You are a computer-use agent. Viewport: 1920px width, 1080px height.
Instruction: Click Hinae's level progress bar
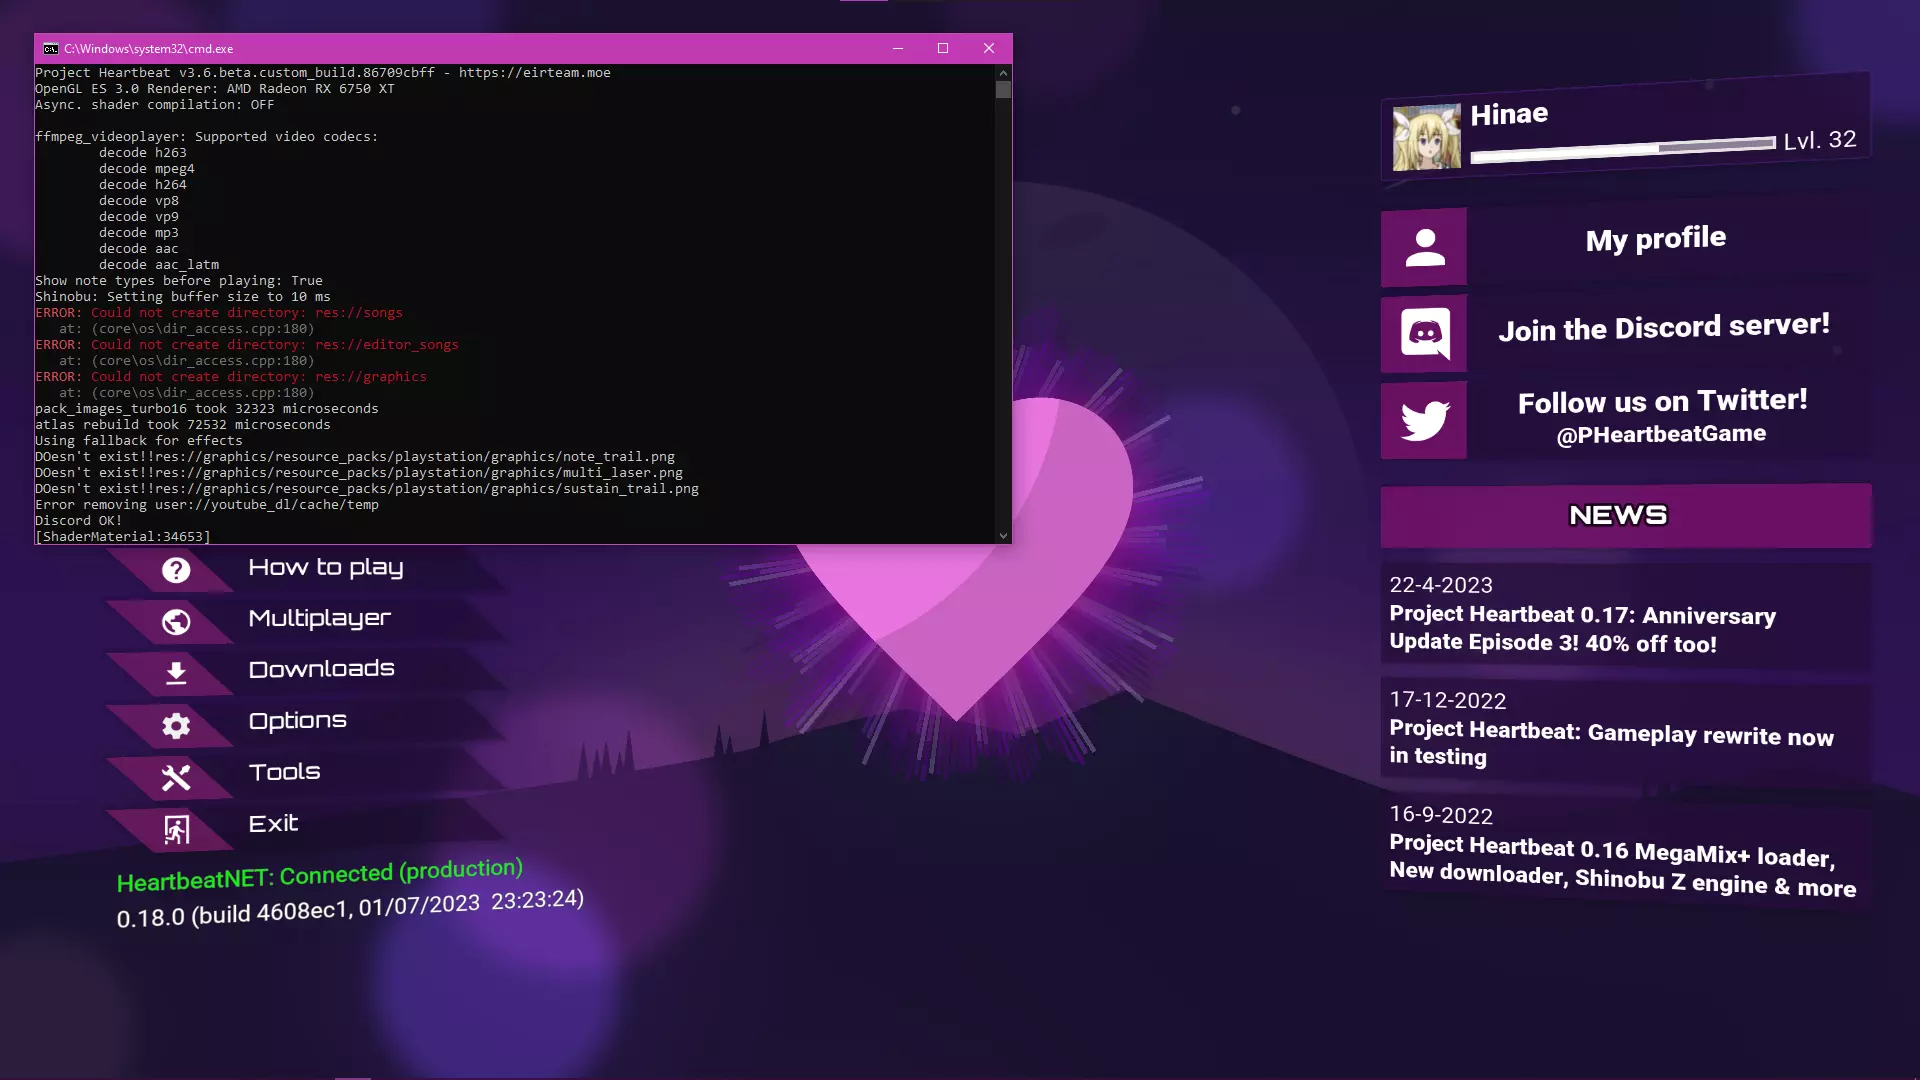coord(1622,149)
